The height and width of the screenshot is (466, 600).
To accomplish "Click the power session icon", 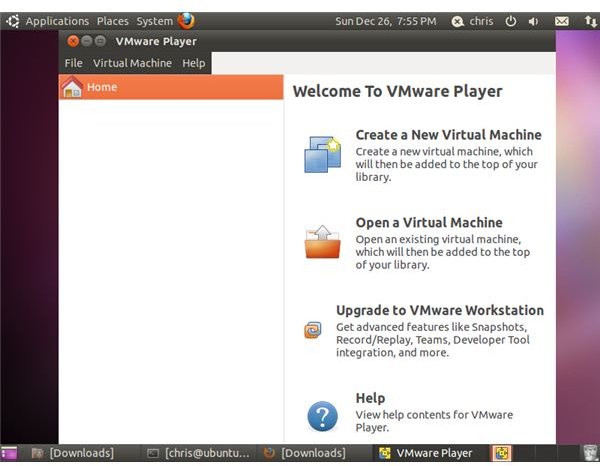I will coord(511,21).
